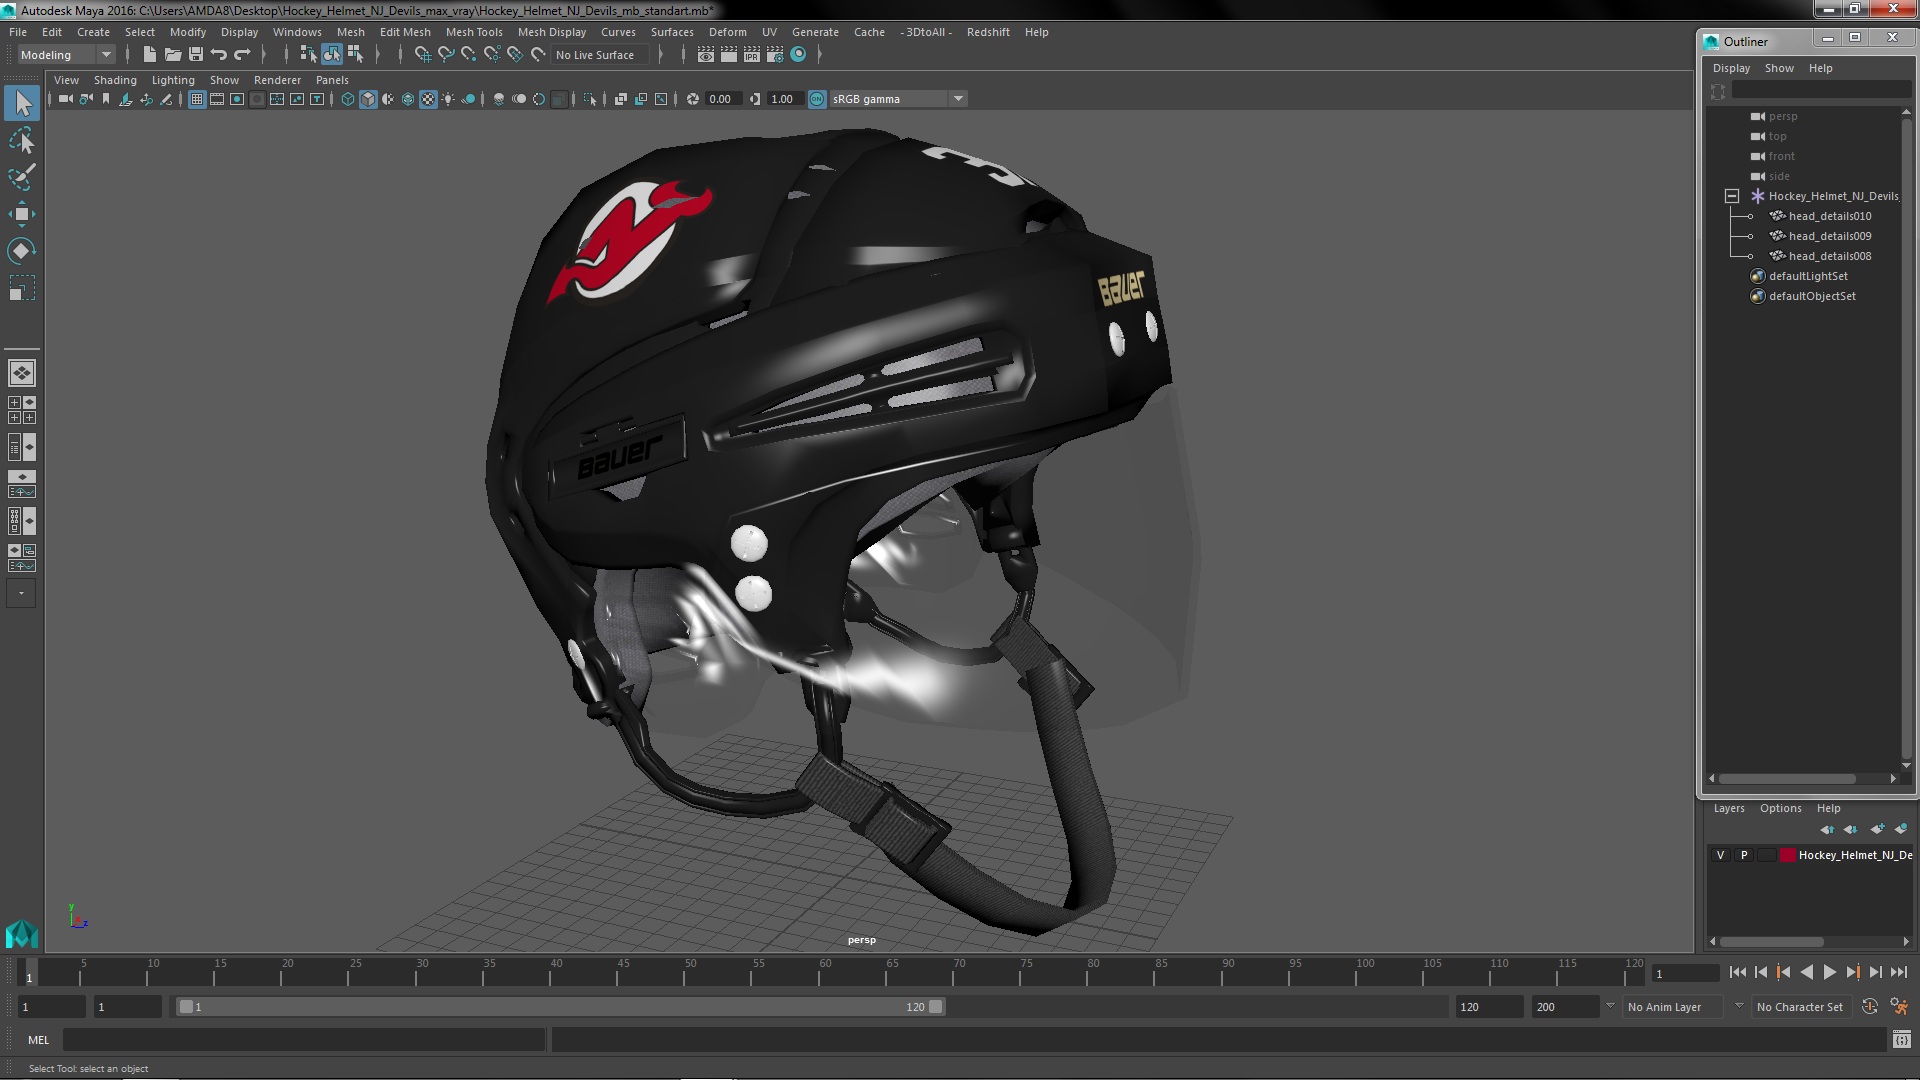Toggle wireframe shading cube in viewport

point(348,99)
